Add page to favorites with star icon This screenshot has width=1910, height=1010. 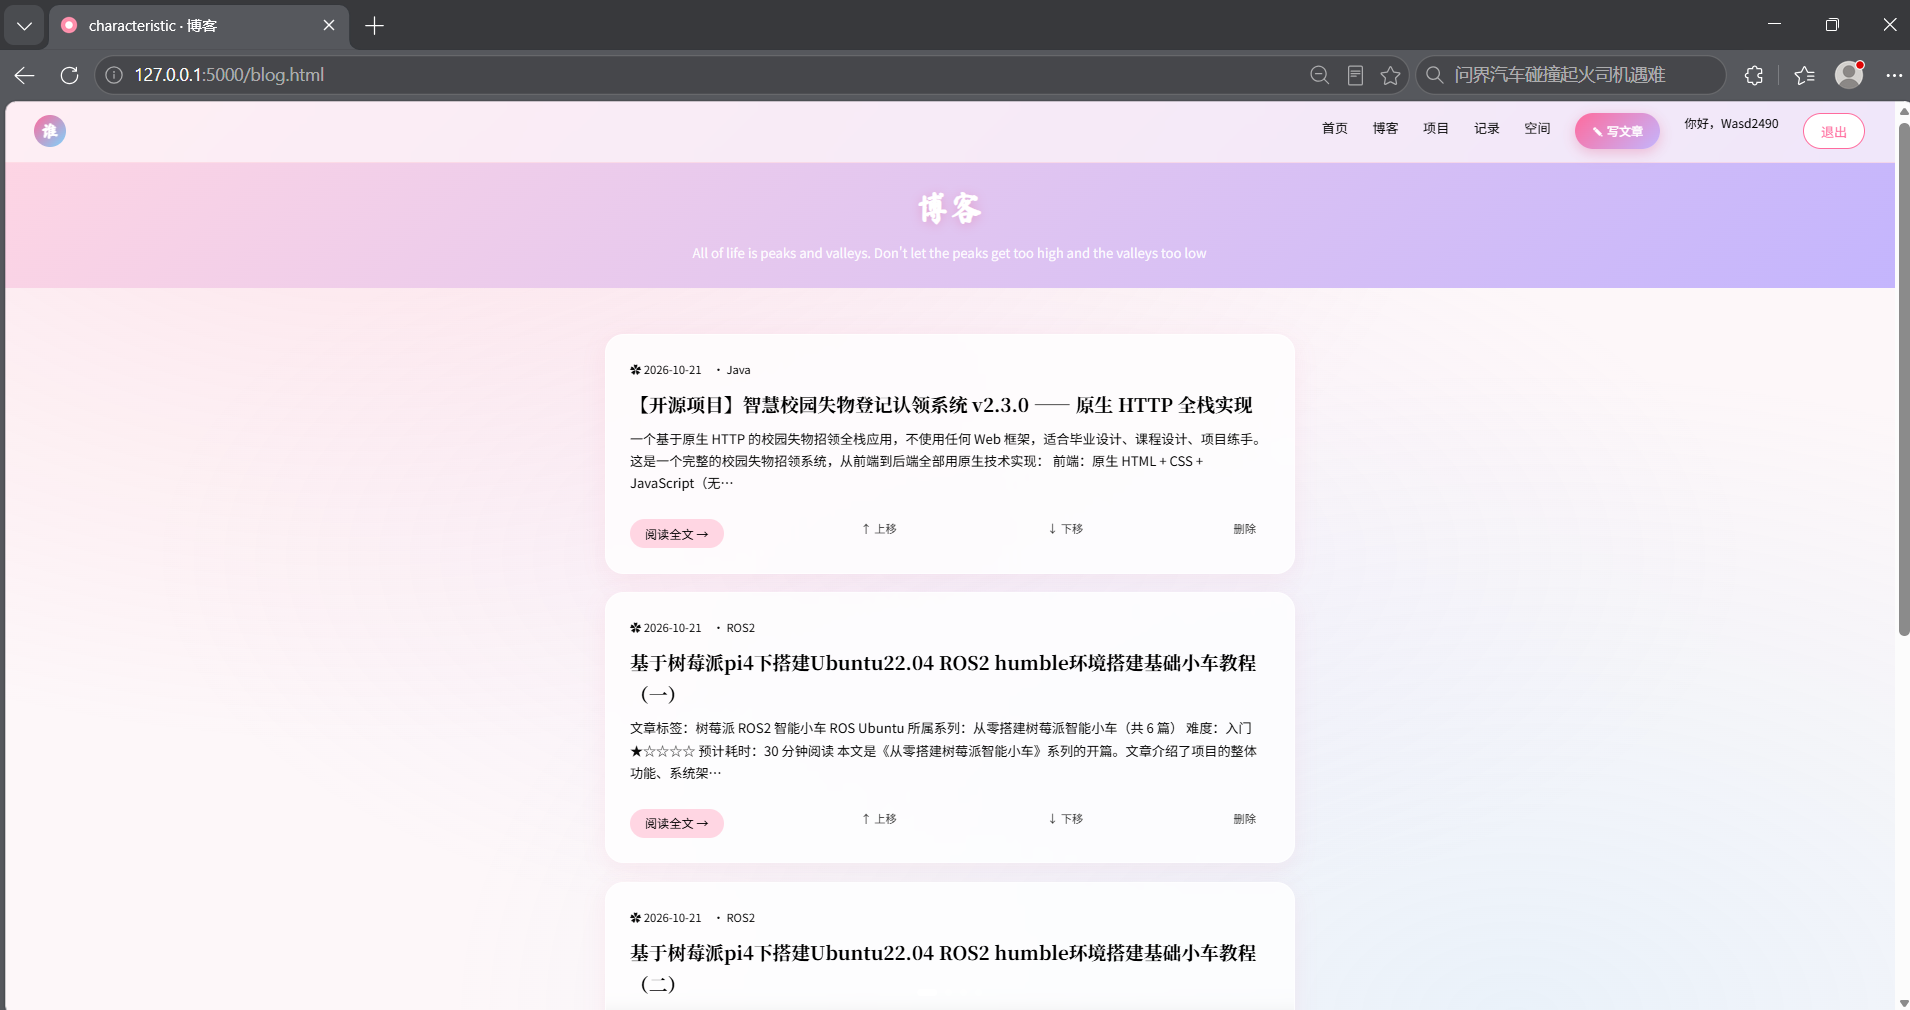(1390, 75)
